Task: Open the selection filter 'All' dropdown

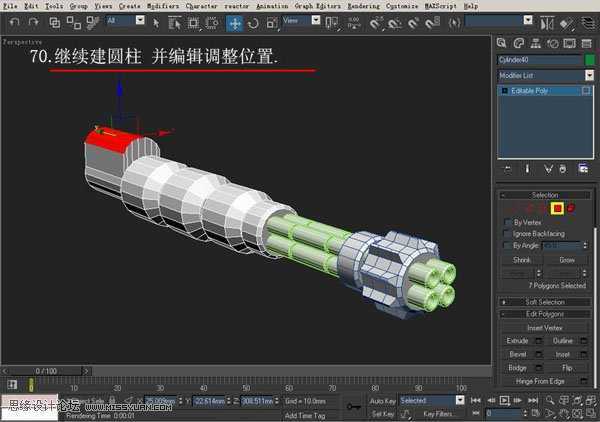Action: (140, 20)
